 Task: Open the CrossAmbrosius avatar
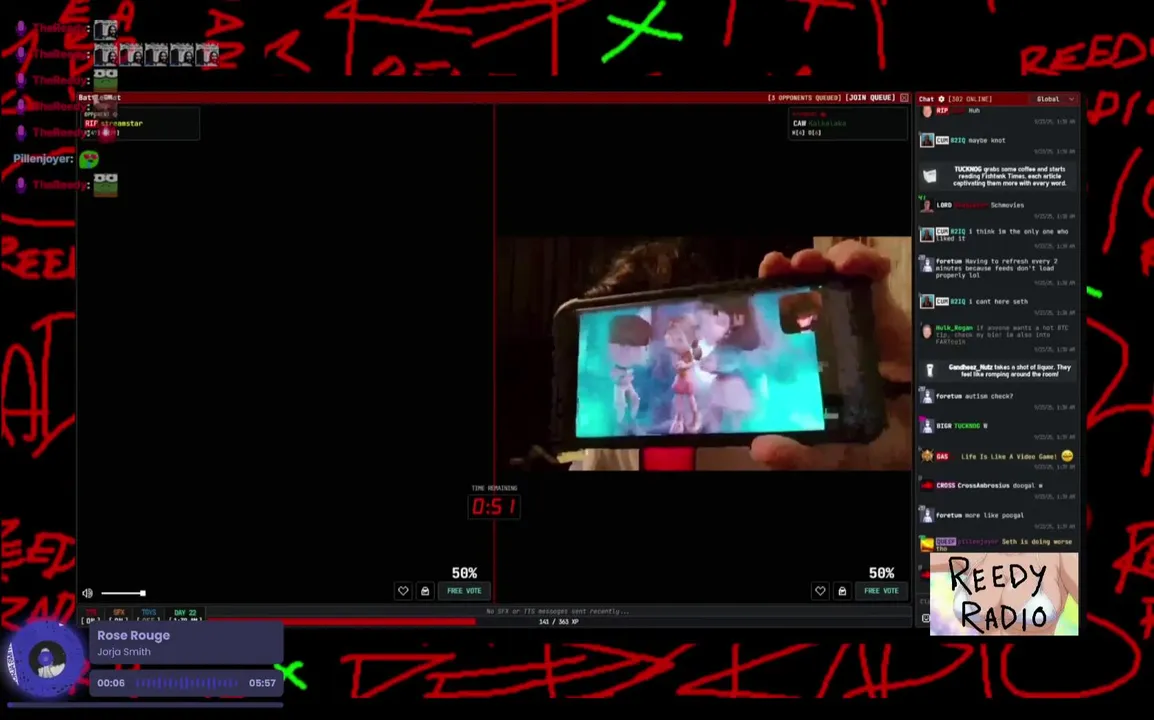(x=927, y=485)
